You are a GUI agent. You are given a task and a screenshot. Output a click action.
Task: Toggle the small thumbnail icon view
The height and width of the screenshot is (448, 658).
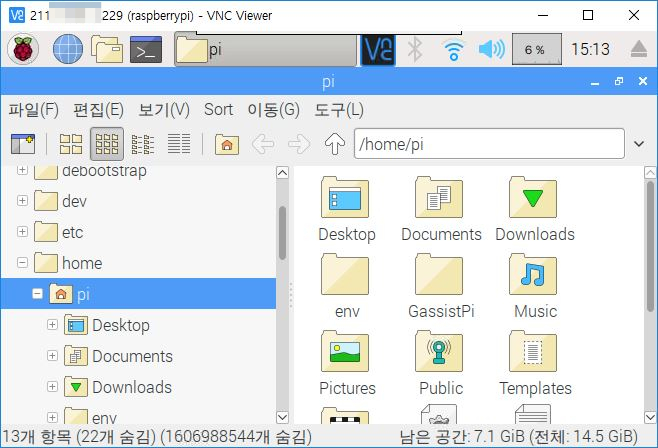tap(107, 144)
